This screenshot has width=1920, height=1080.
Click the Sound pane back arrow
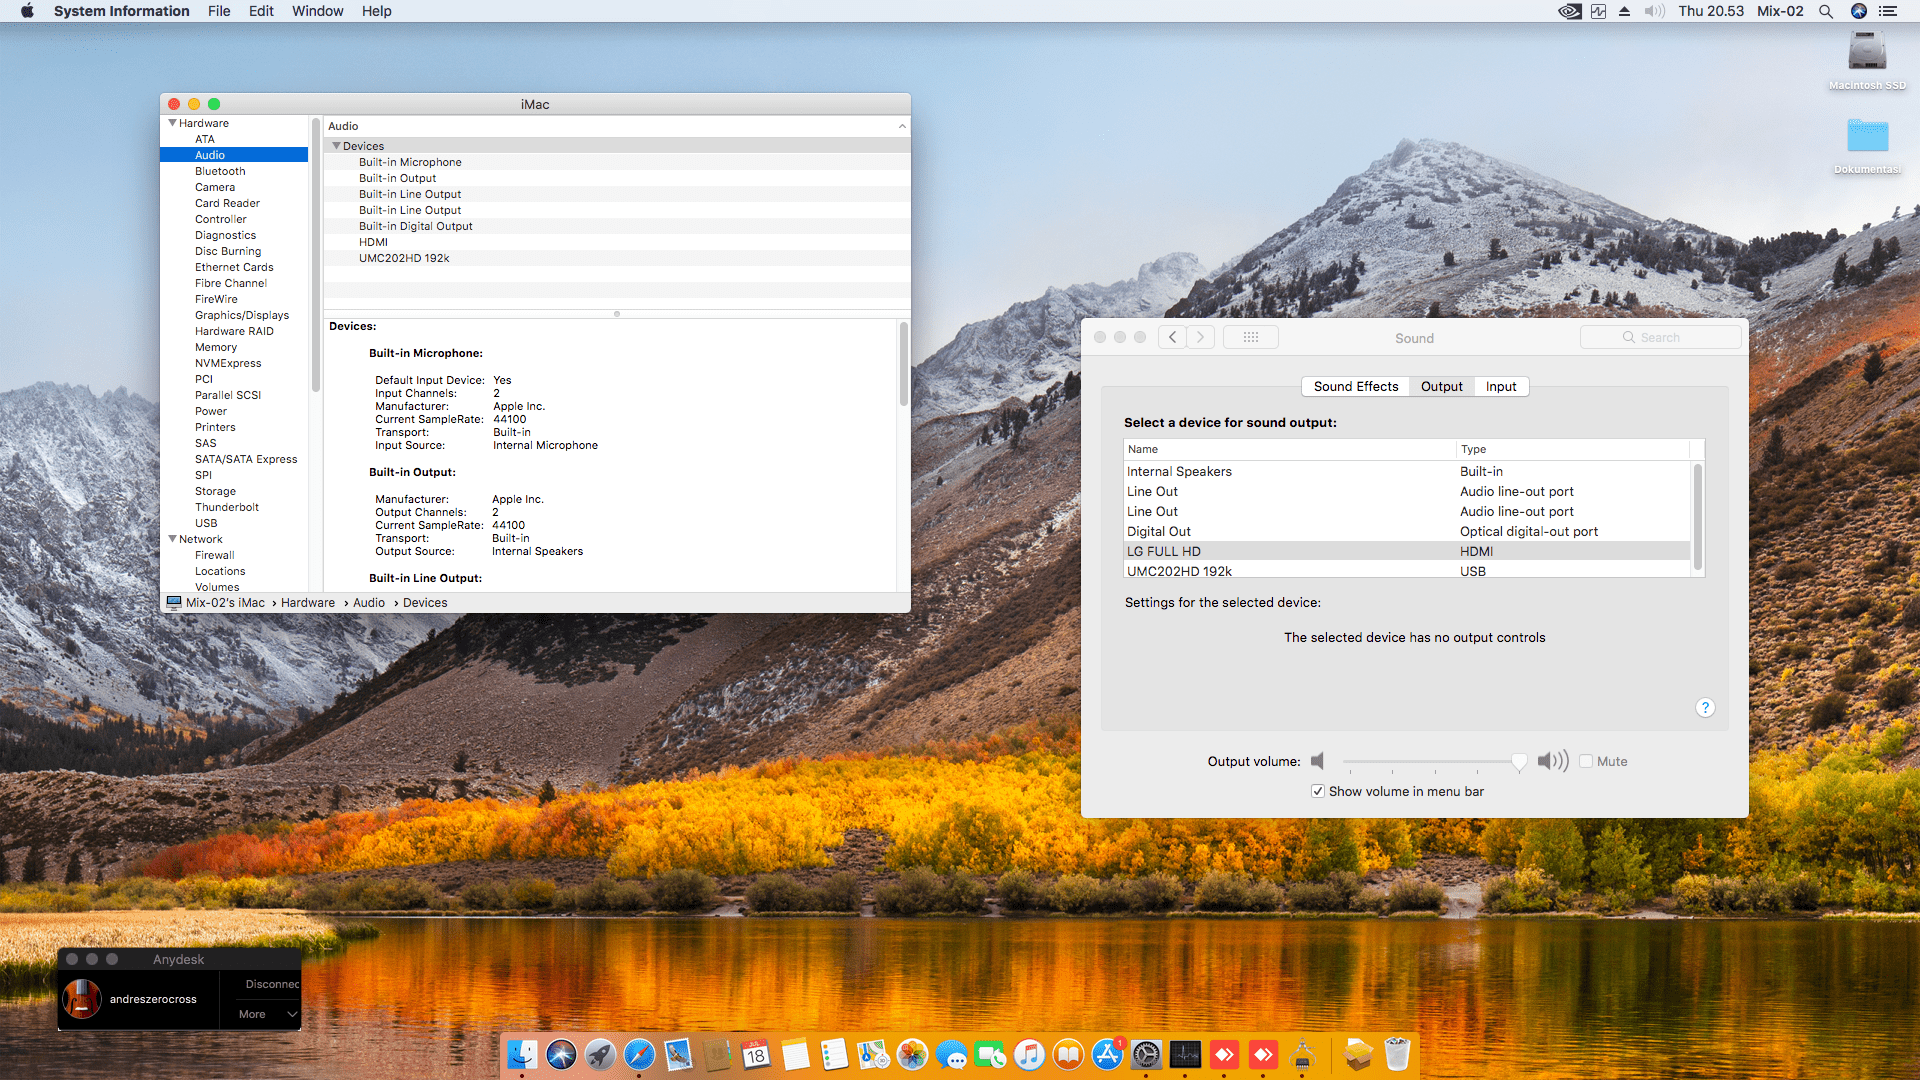tap(1173, 338)
